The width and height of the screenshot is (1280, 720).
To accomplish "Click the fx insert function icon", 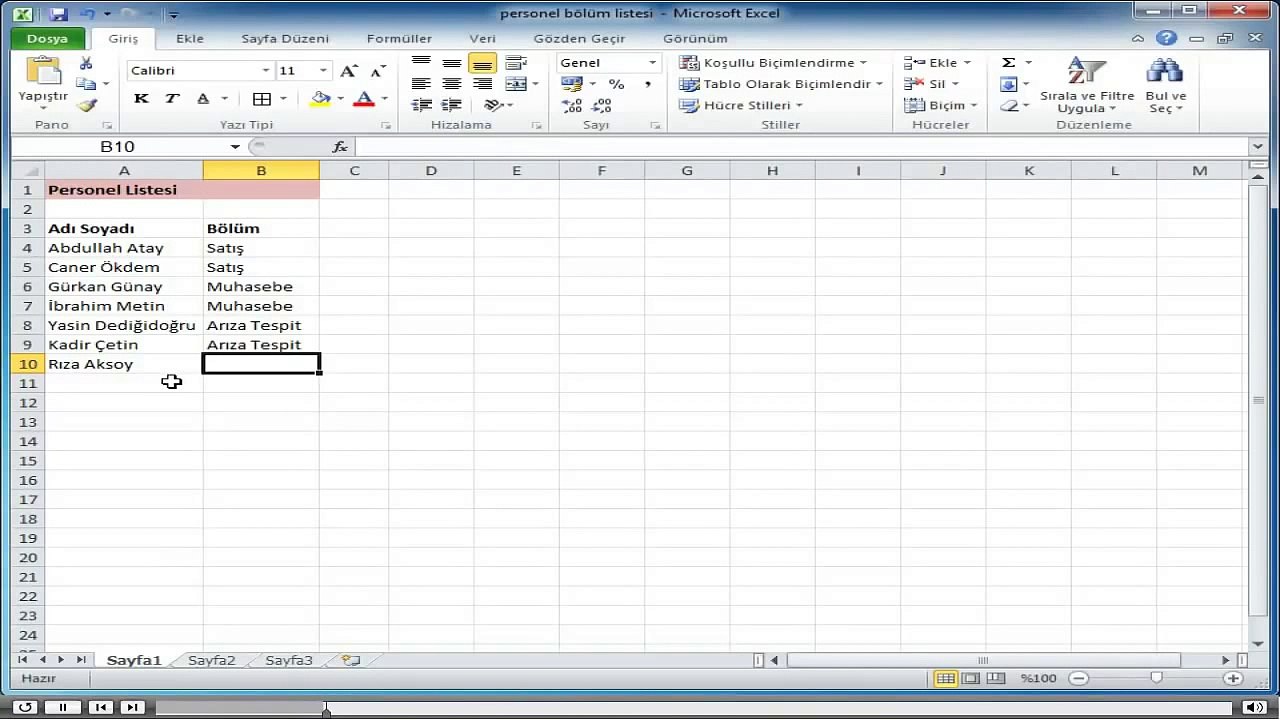I will tap(340, 147).
